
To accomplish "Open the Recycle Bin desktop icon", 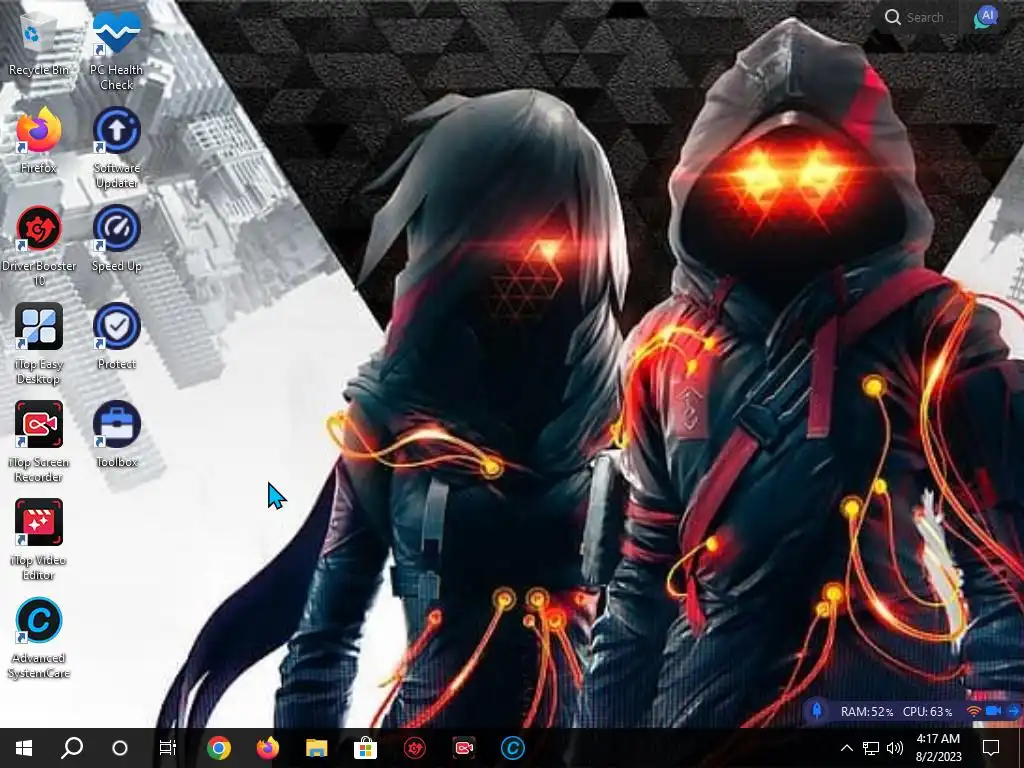I will (x=39, y=43).
